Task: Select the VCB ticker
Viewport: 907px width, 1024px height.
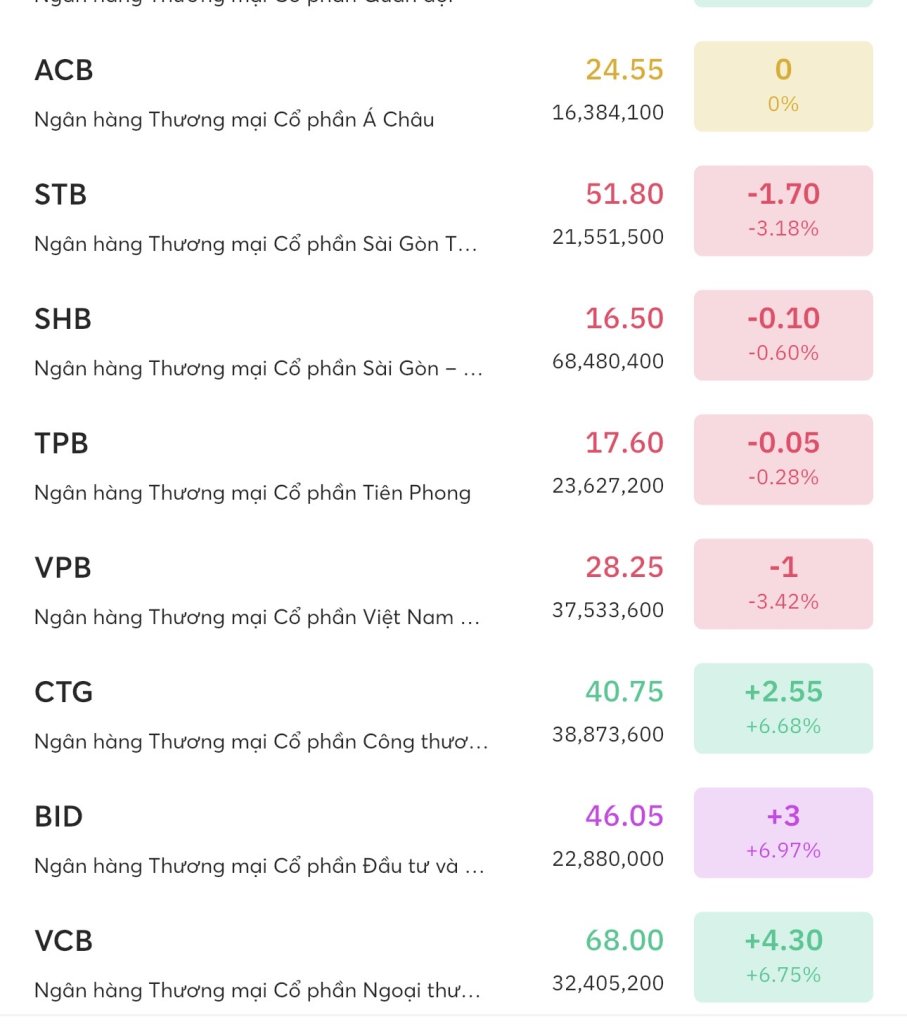Action: click(x=64, y=941)
